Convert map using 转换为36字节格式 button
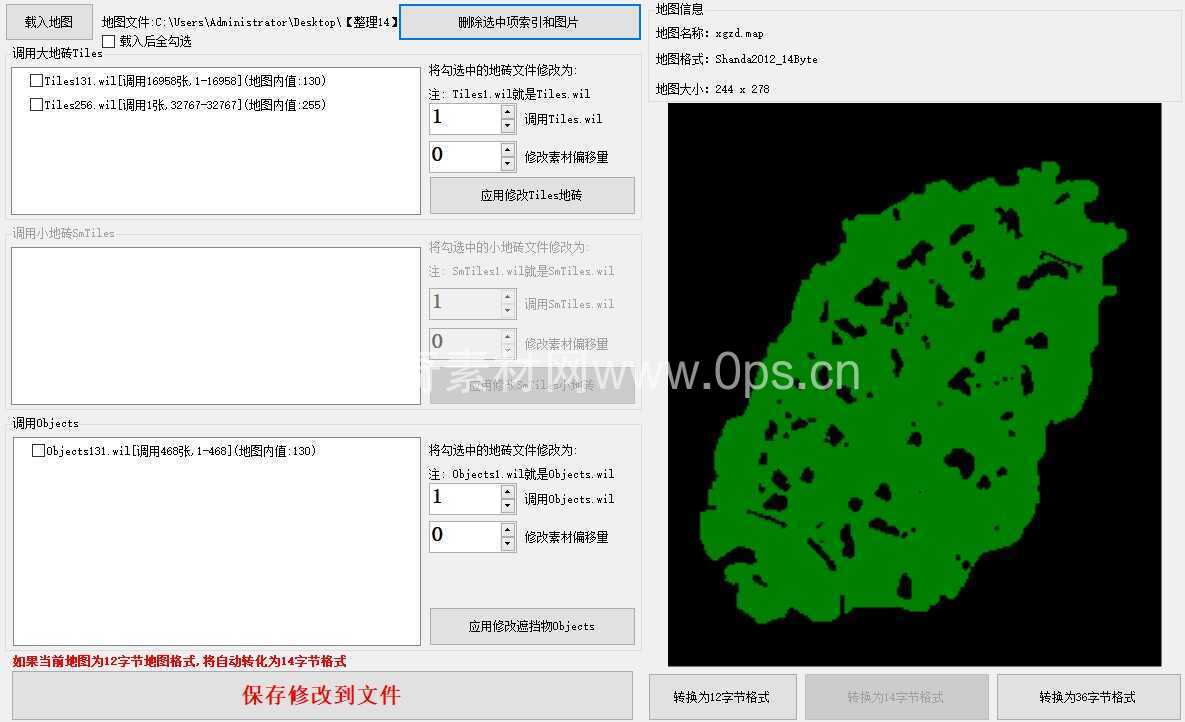This screenshot has width=1185, height=722. [1087, 697]
